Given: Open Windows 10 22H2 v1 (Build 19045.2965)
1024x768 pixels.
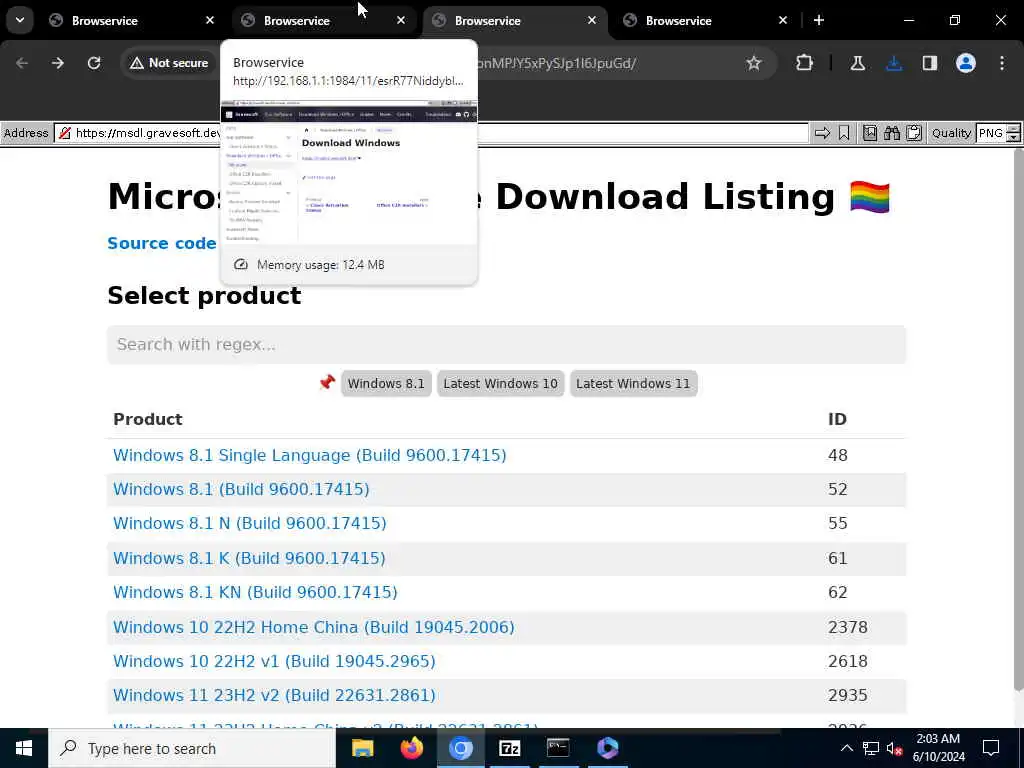Looking at the screenshot, I should pos(274,662).
